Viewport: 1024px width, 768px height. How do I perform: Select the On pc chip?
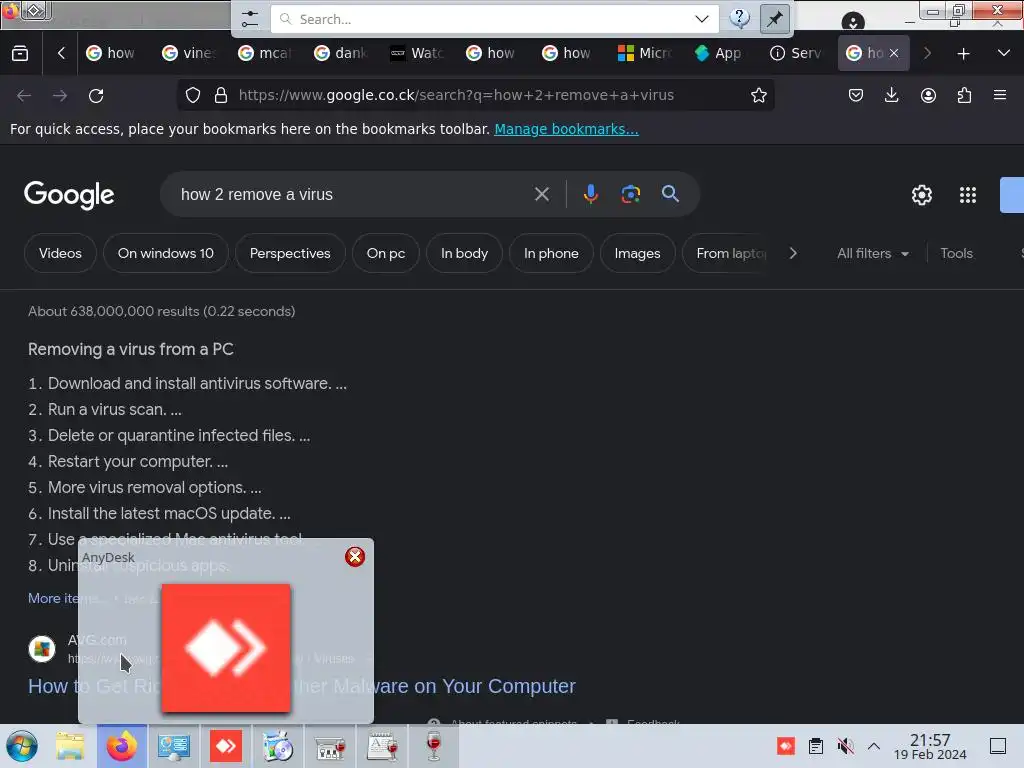386,253
